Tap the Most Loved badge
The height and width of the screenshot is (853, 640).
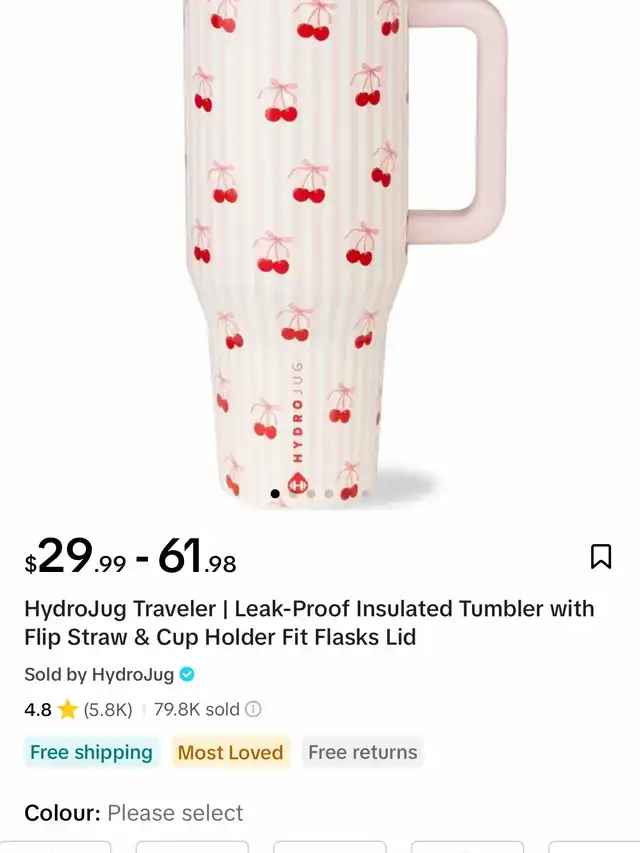pos(230,752)
